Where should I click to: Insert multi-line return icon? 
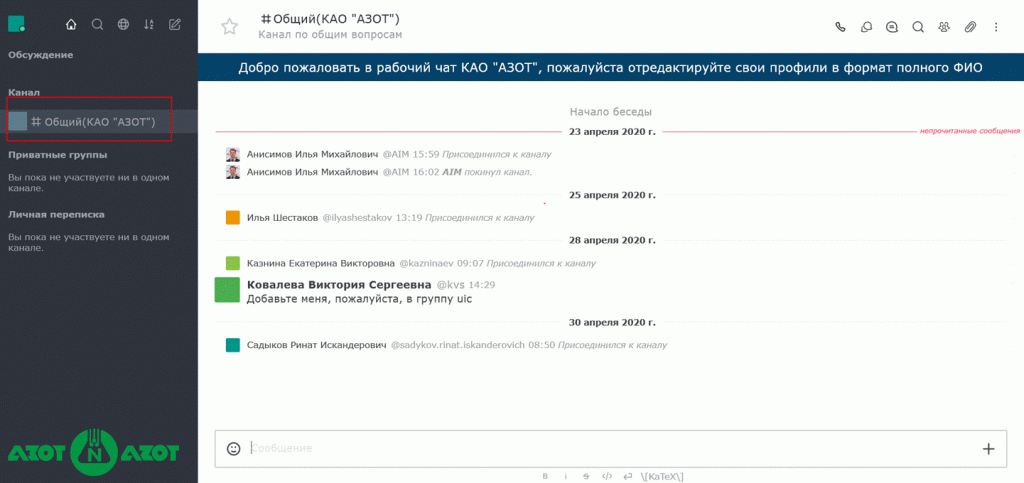(x=627, y=476)
